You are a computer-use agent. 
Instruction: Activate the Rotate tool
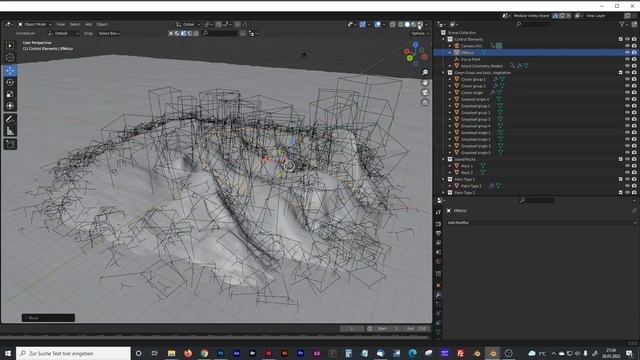click(x=10, y=82)
